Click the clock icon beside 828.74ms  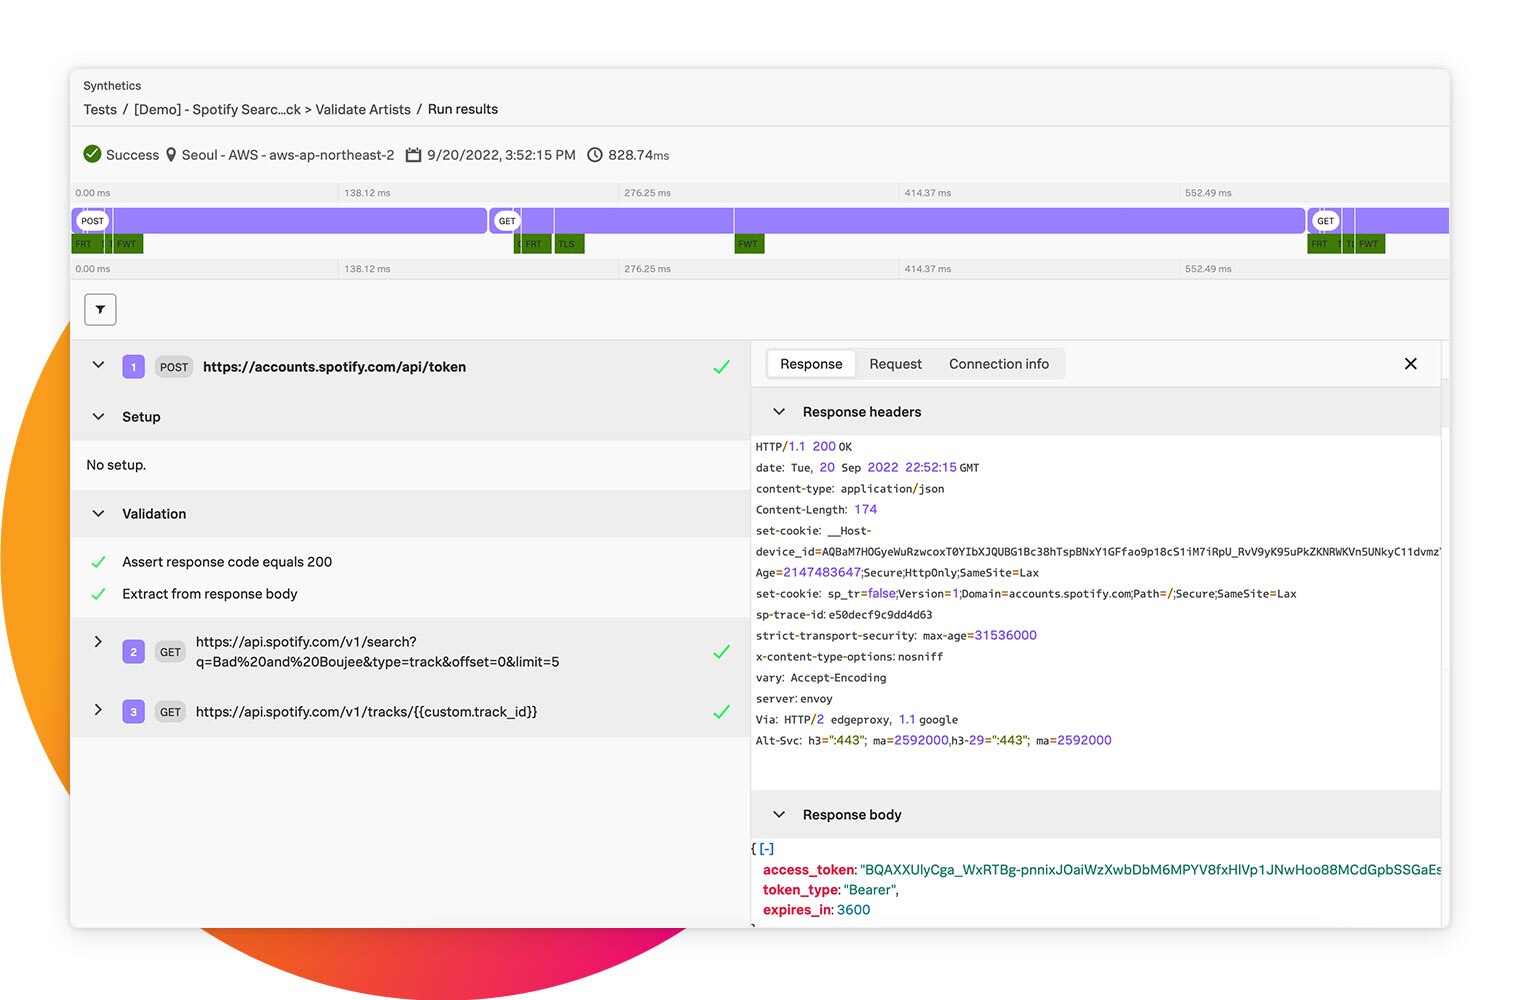point(595,155)
